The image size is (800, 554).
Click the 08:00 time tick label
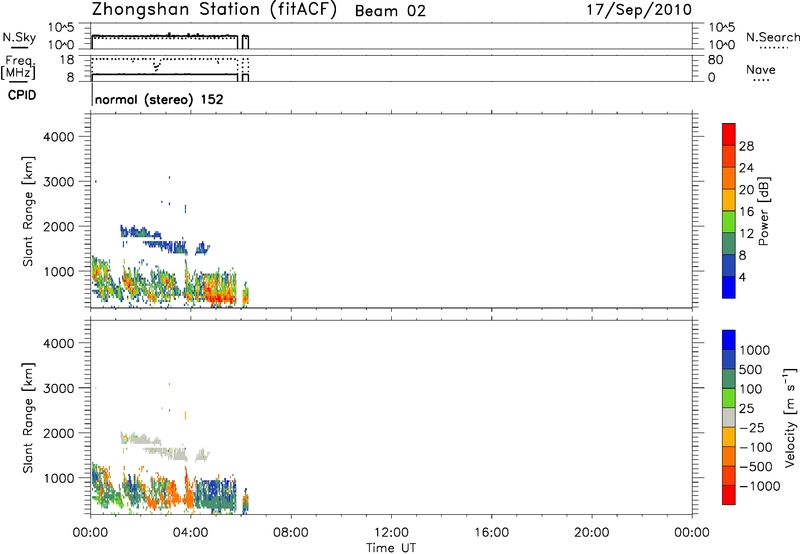(x=290, y=533)
